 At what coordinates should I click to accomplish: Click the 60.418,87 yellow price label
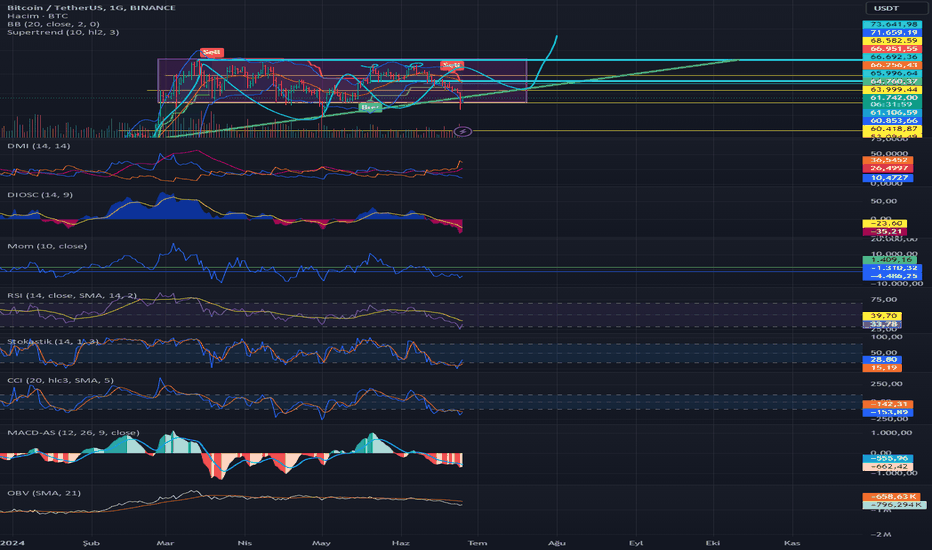pos(892,128)
